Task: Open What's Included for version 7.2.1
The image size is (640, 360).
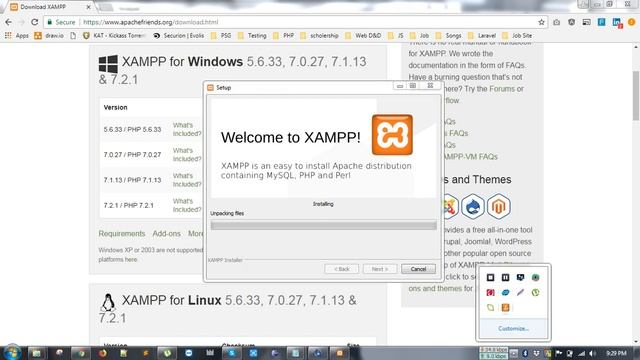Action: point(187,205)
